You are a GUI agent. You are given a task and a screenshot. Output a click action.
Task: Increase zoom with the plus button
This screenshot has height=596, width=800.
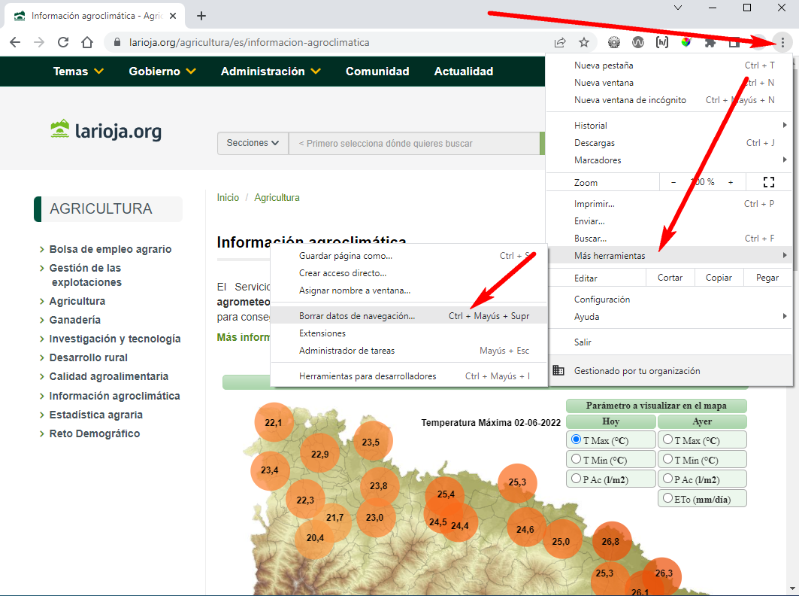pyautogui.click(x=730, y=182)
